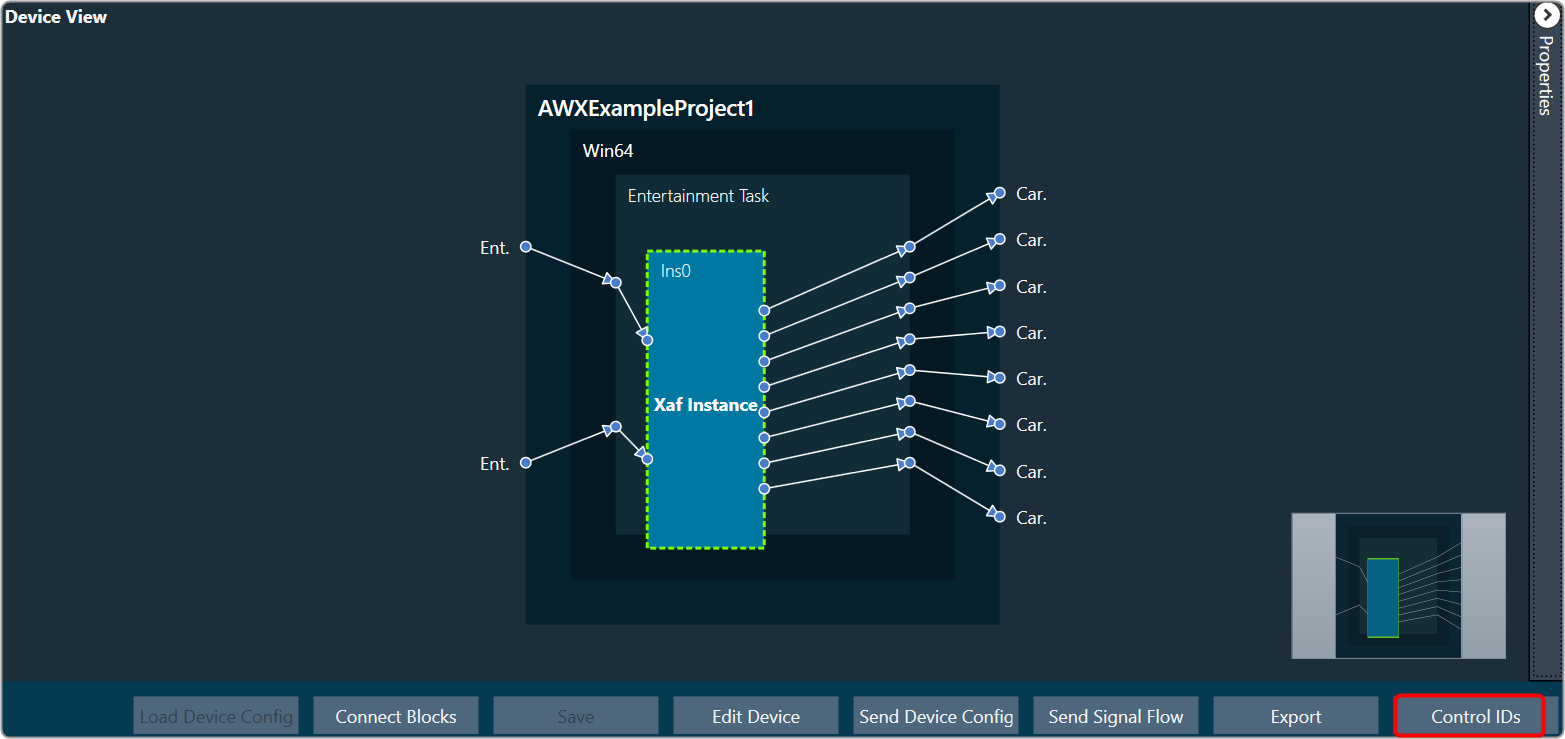This screenshot has height=739, width=1565.
Task: Click the Connect Blocks button
Action: tap(396, 716)
